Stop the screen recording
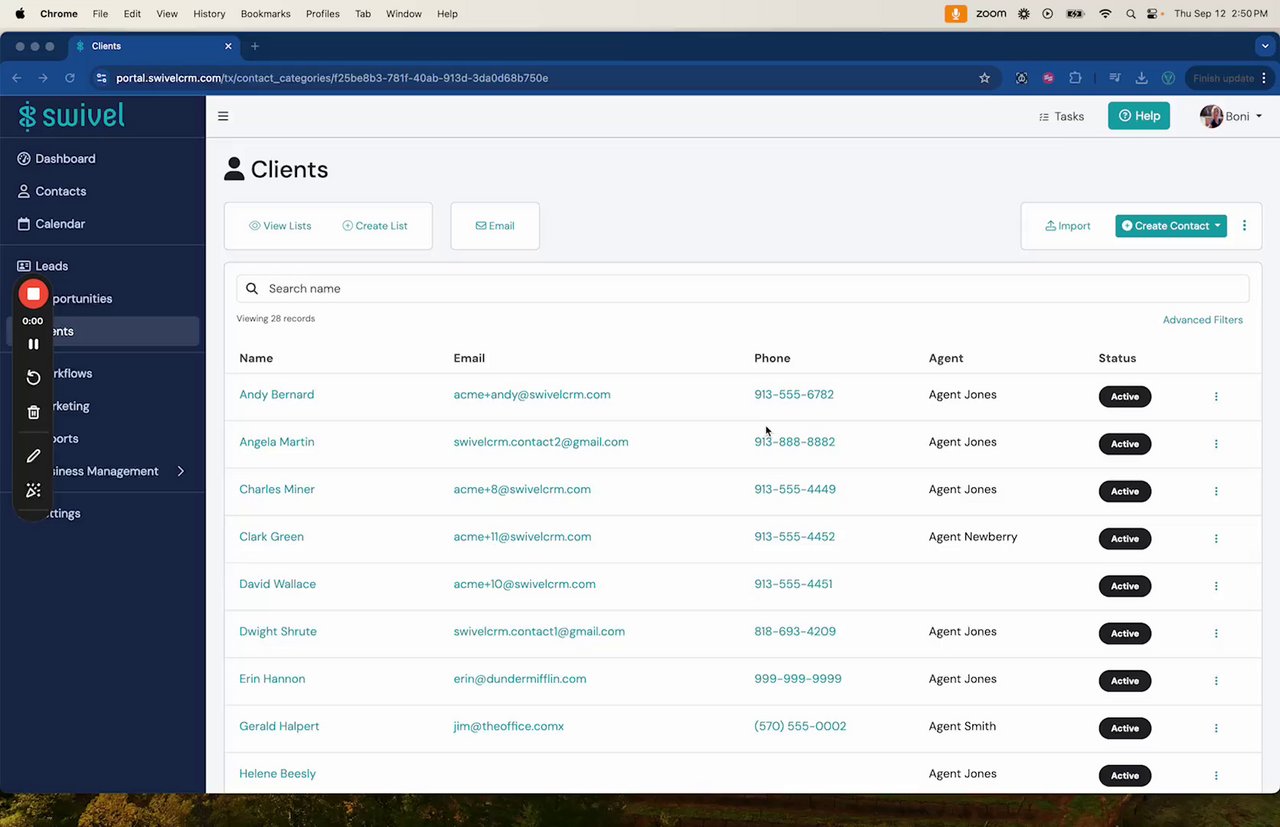The height and width of the screenshot is (827, 1280). click(33, 293)
